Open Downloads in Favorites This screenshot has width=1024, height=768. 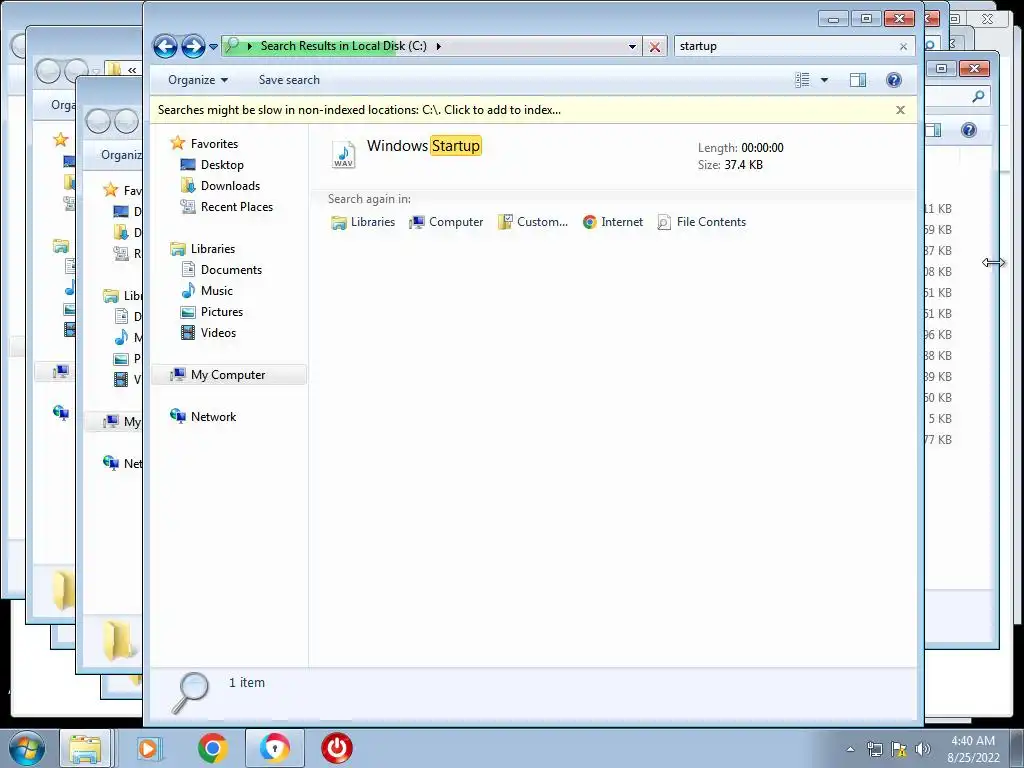tap(230, 185)
